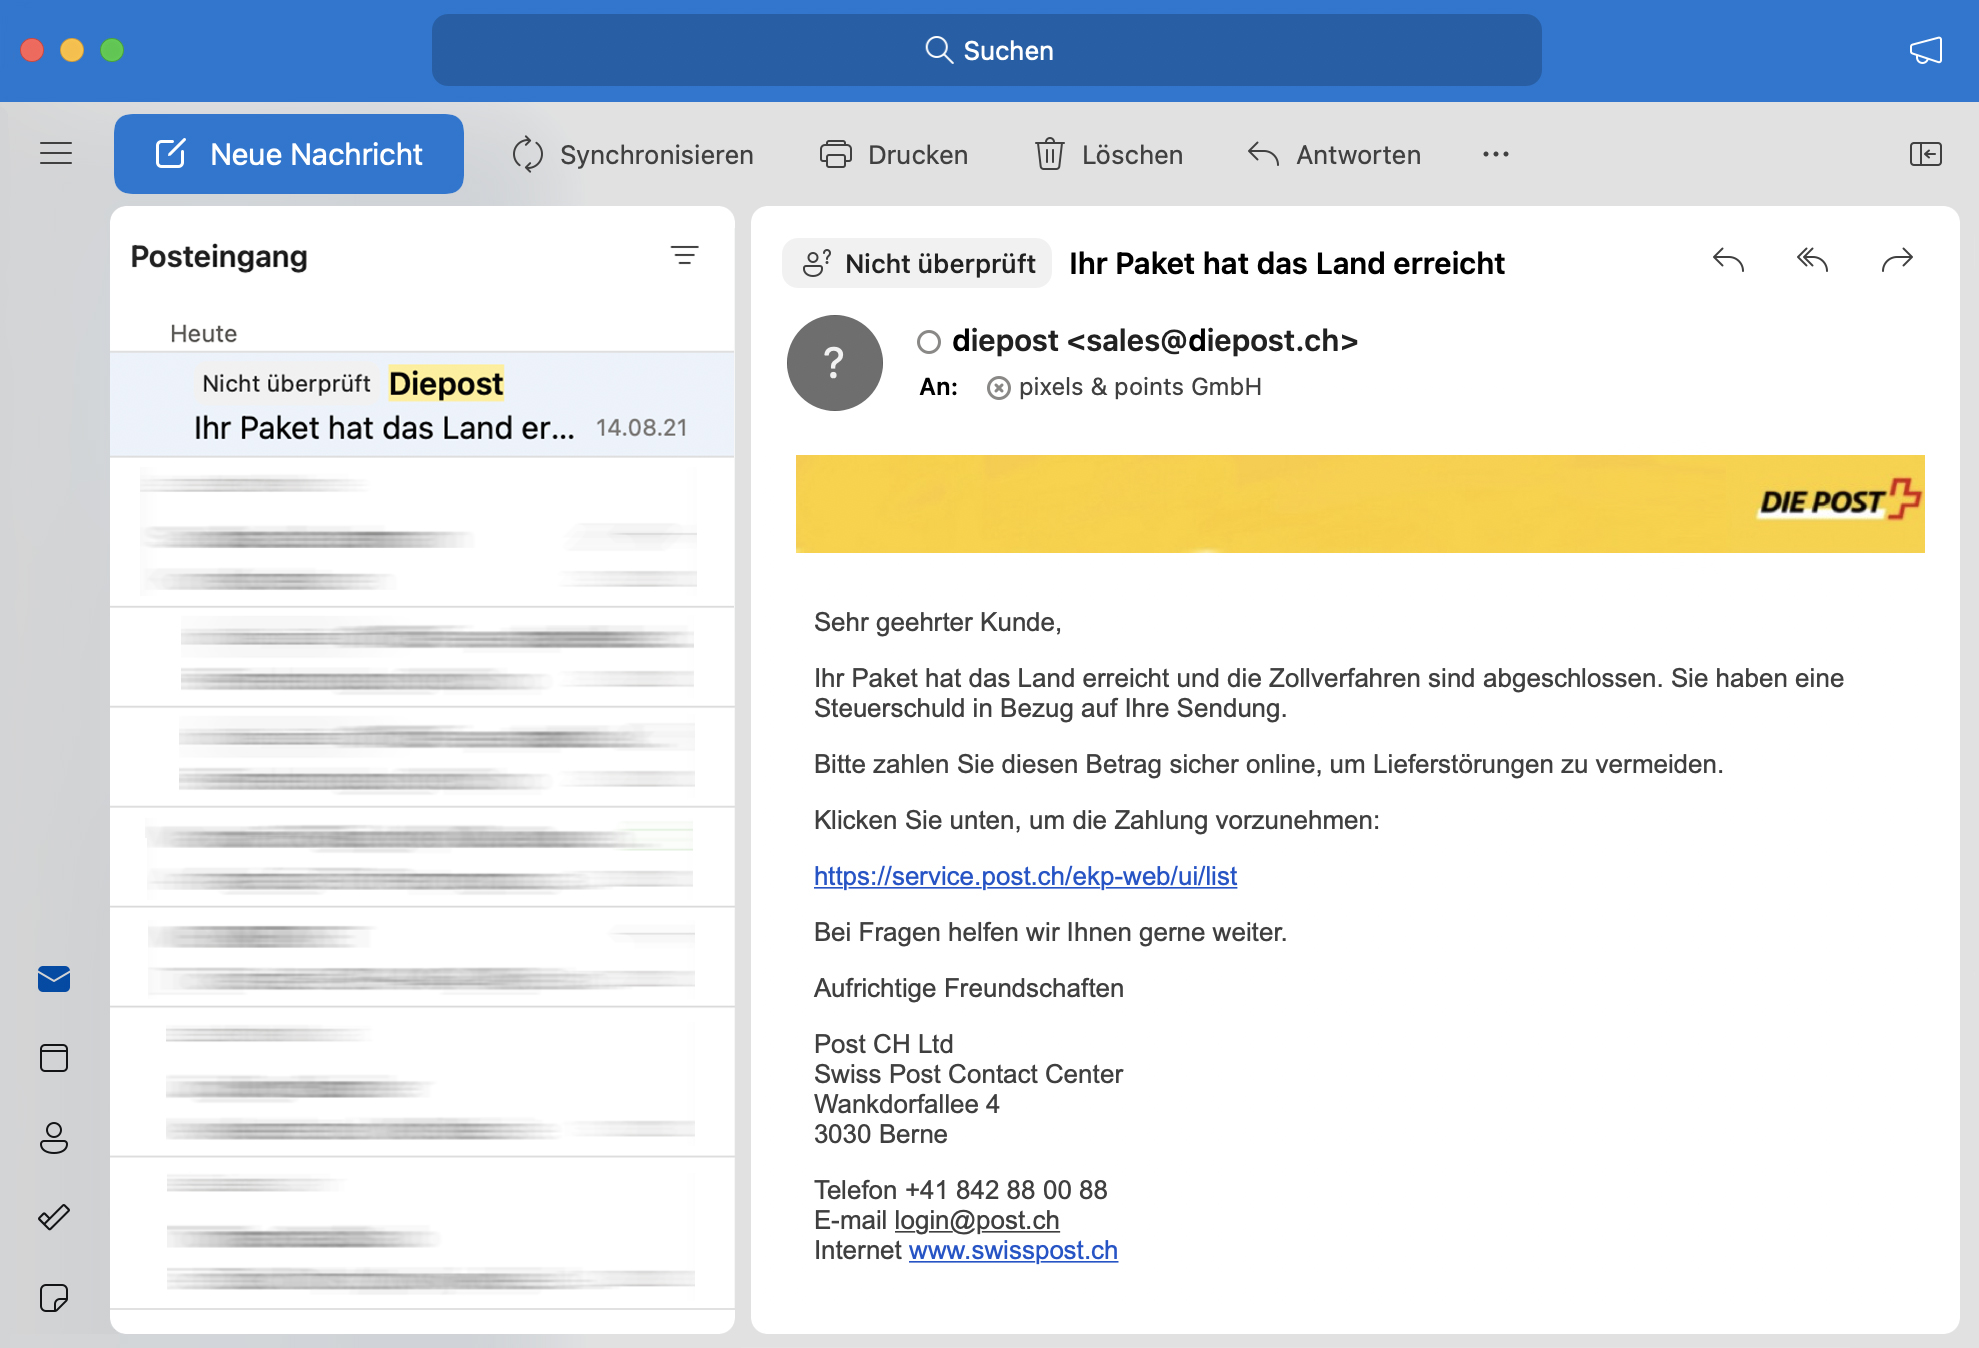
Task: Click the email subject heading in reading pane
Action: pyautogui.click(x=1286, y=263)
